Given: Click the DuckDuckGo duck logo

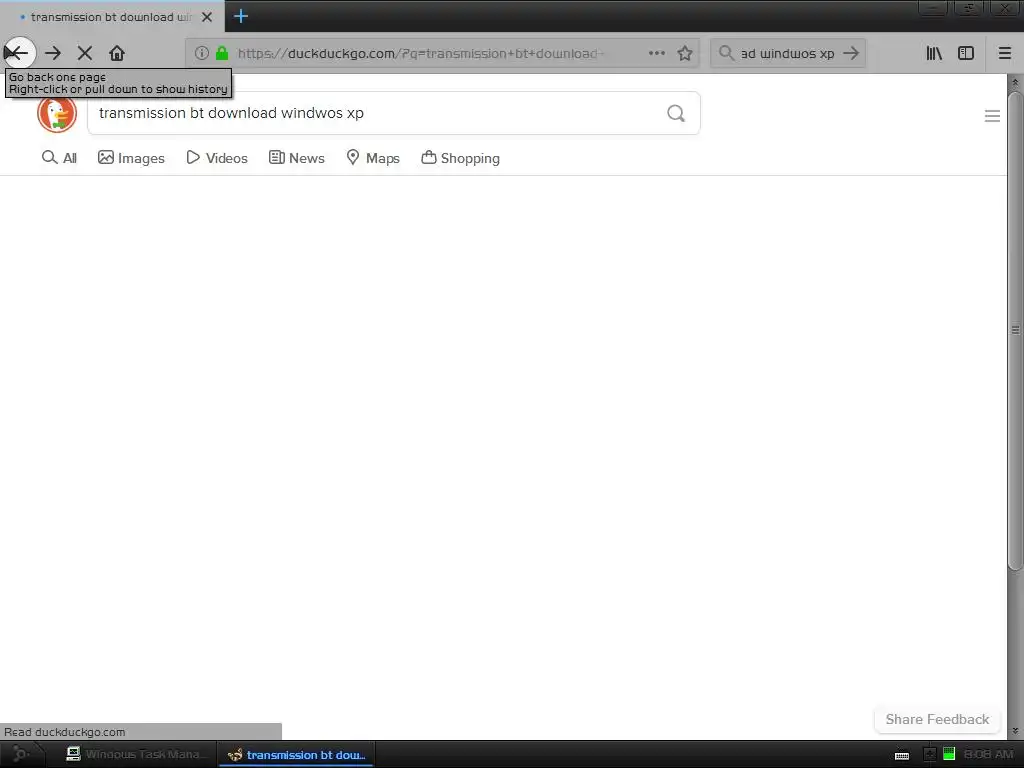Looking at the screenshot, I should point(57,113).
